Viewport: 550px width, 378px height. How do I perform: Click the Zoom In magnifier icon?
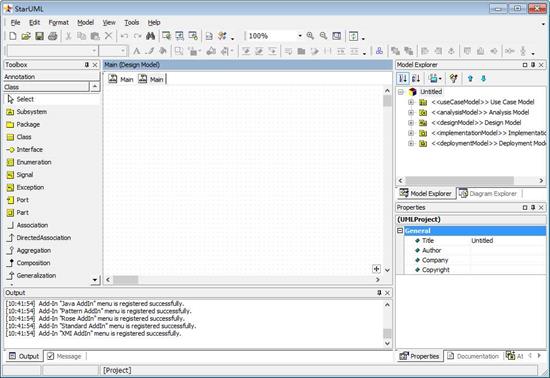tap(310, 36)
